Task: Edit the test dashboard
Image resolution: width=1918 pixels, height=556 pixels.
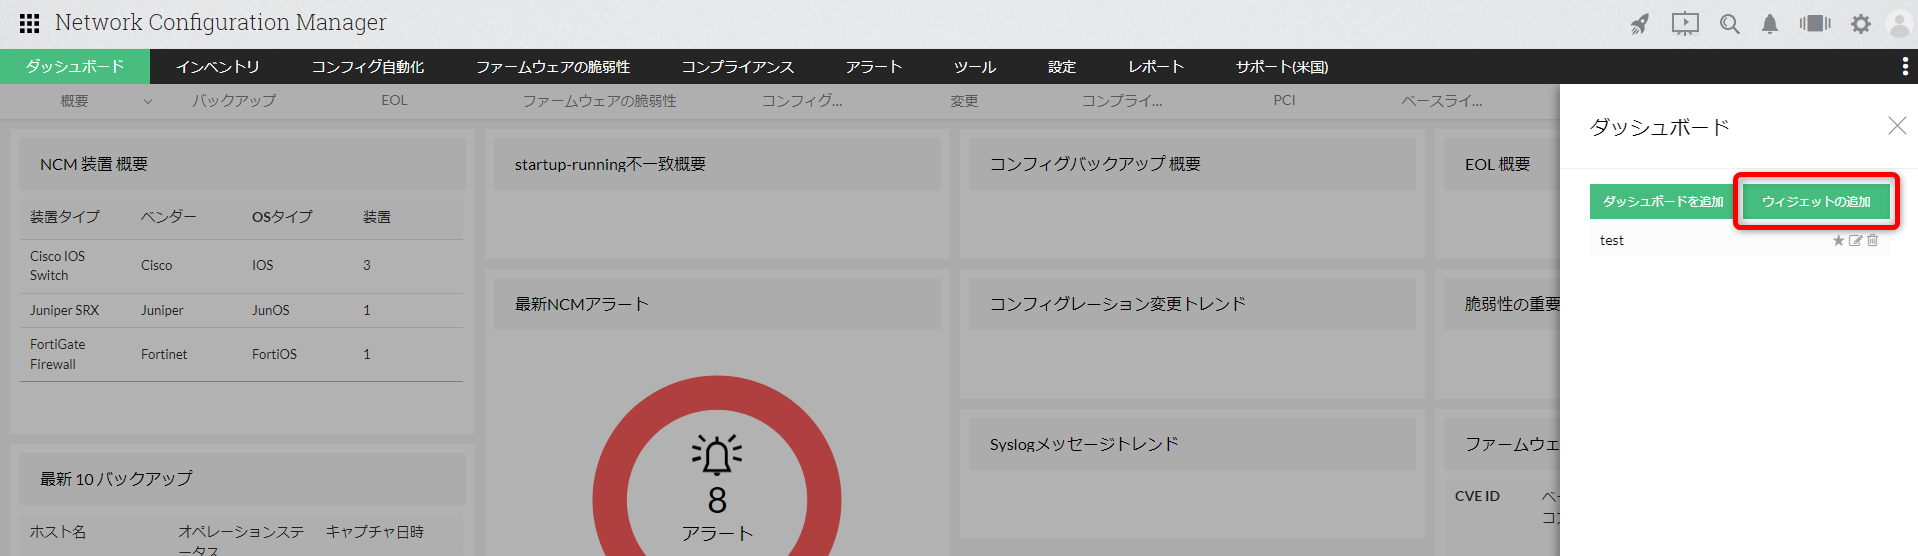Action: point(1856,240)
